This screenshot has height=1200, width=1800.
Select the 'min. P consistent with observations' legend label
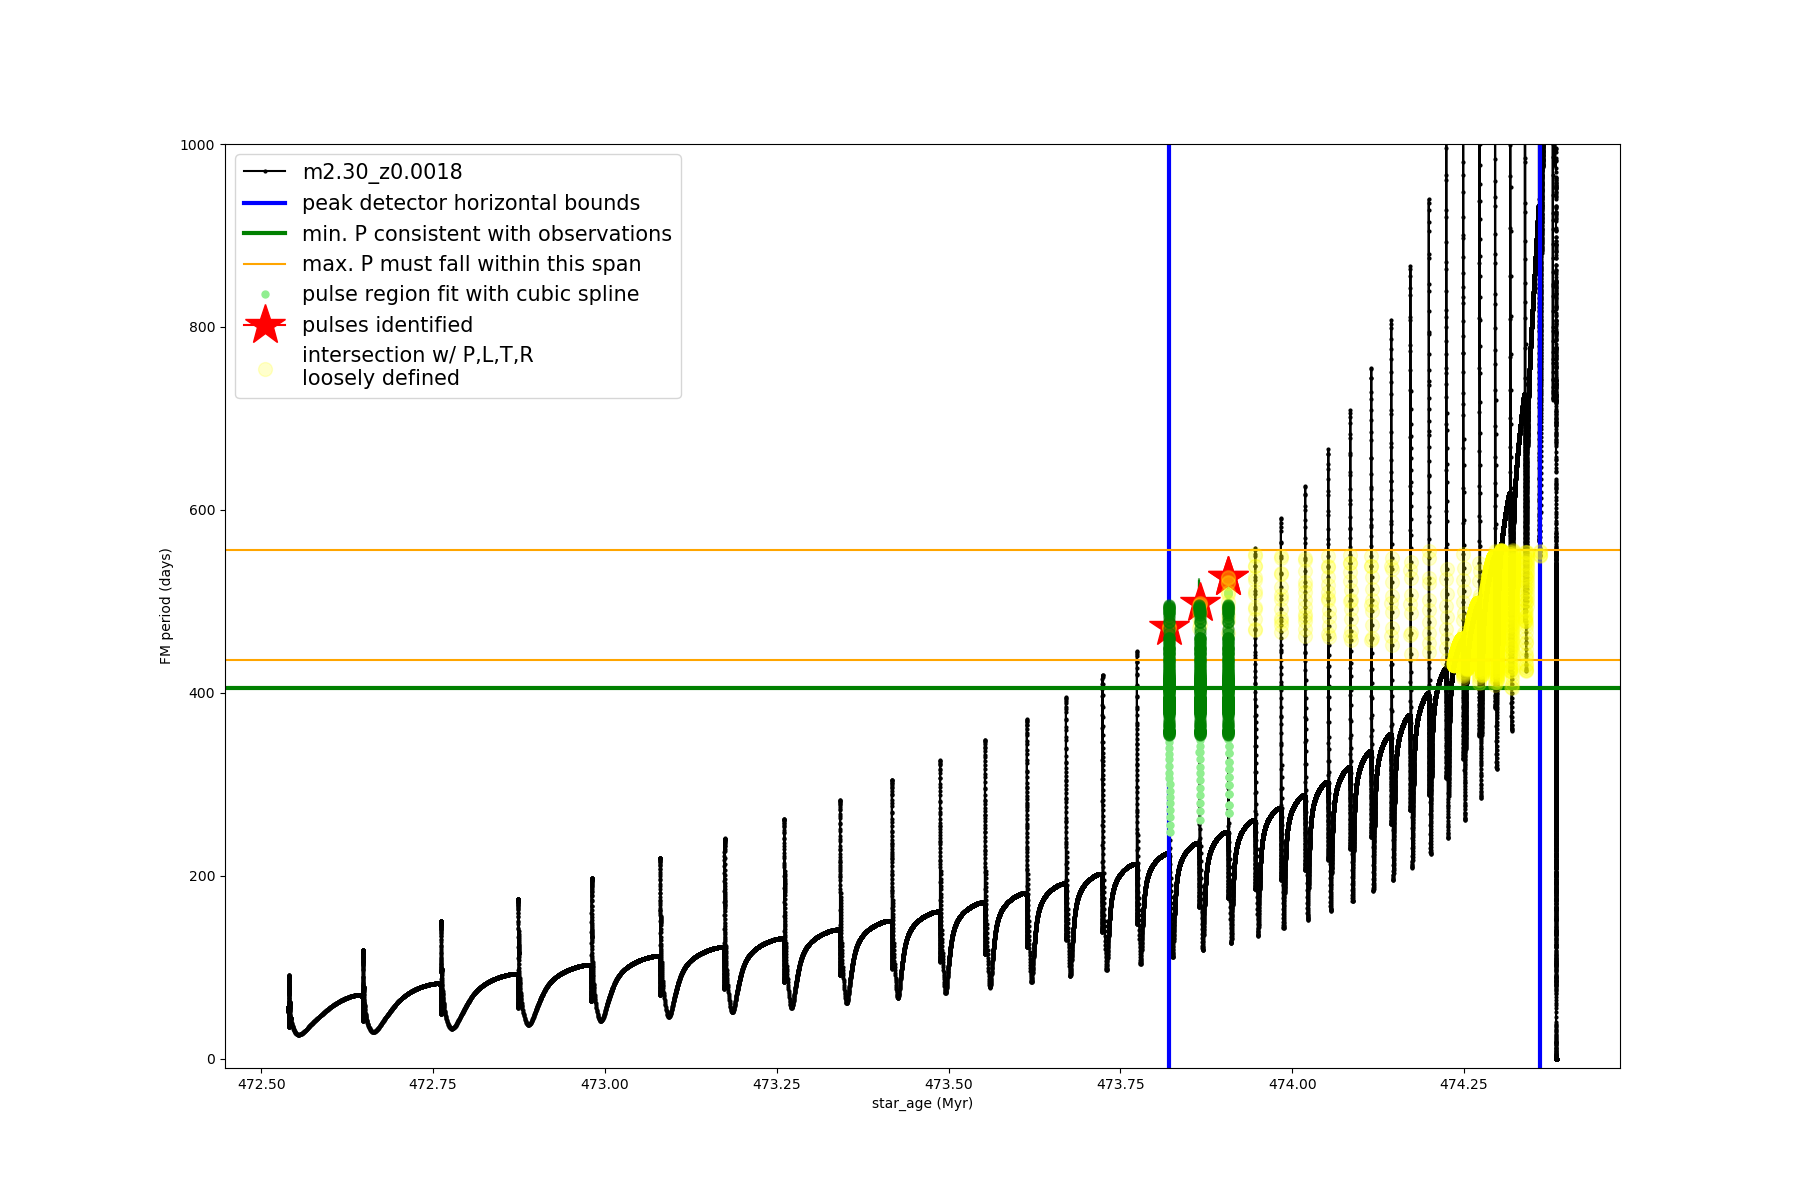tap(486, 234)
